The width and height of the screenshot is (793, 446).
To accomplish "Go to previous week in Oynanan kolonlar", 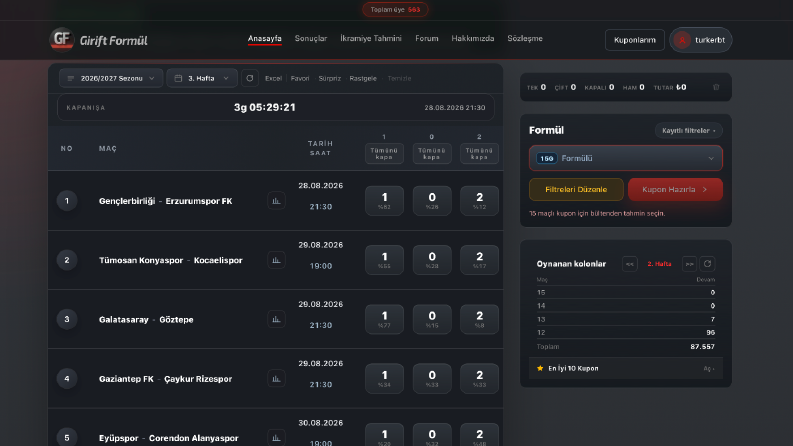I will click(630, 264).
